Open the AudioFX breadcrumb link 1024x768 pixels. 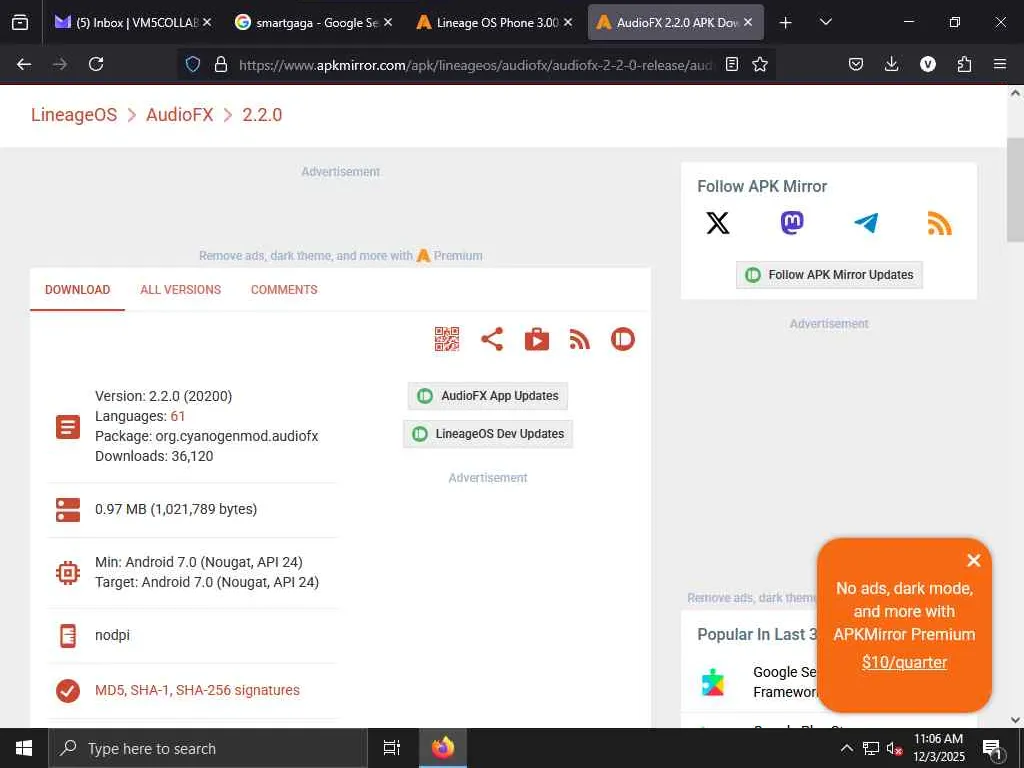pos(180,115)
